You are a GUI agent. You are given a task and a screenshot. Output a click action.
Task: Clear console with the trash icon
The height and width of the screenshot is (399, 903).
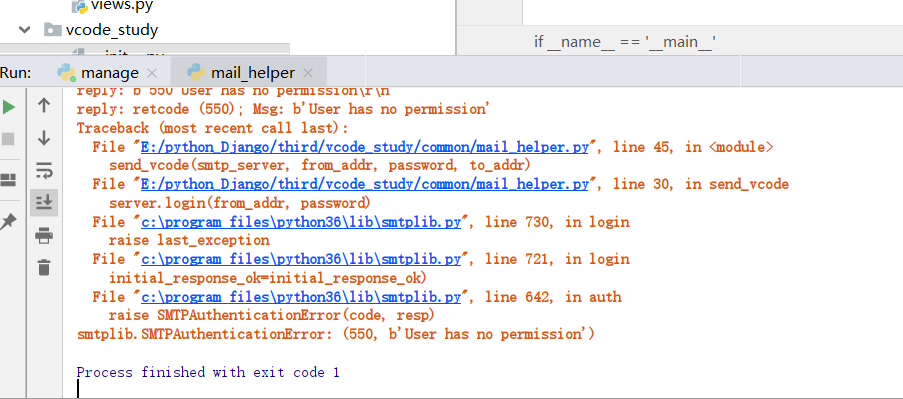click(x=44, y=267)
